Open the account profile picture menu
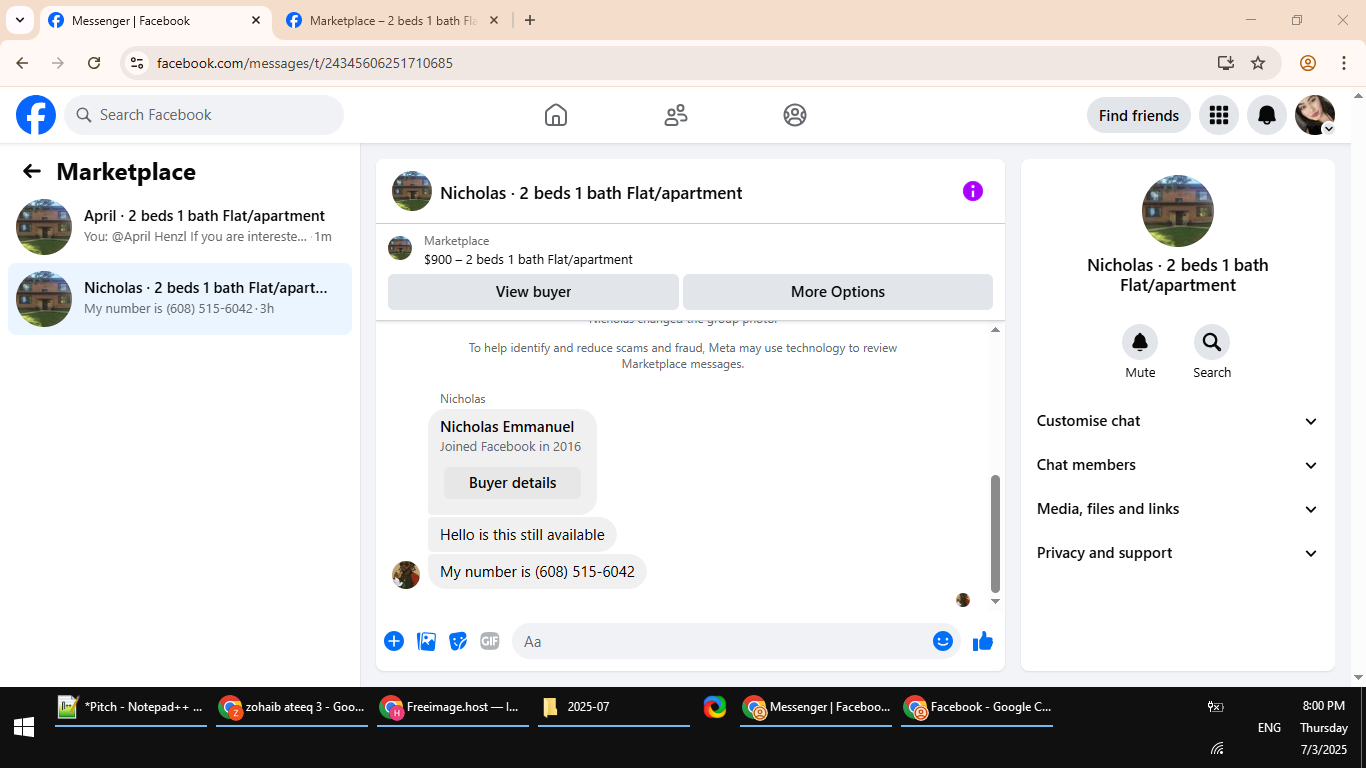Image resolution: width=1366 pixels, height=768 pixels. 1315,115
